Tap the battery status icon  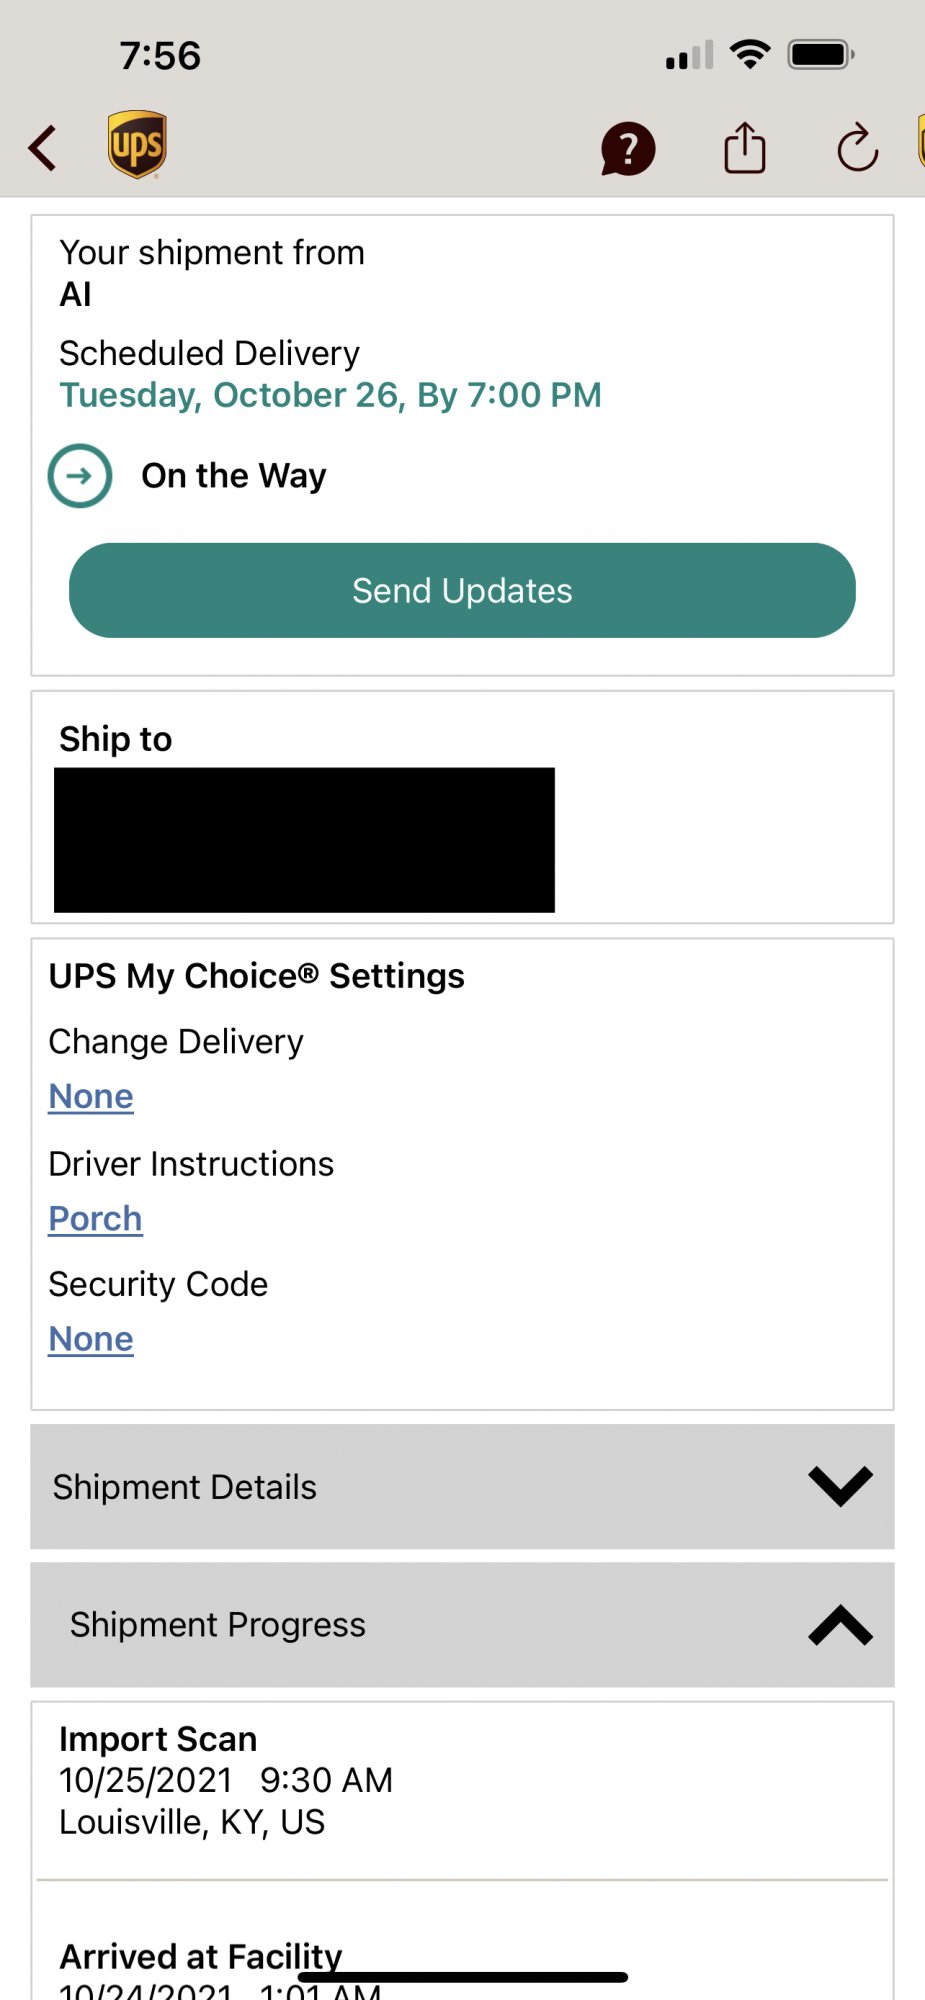coord(820,54)
